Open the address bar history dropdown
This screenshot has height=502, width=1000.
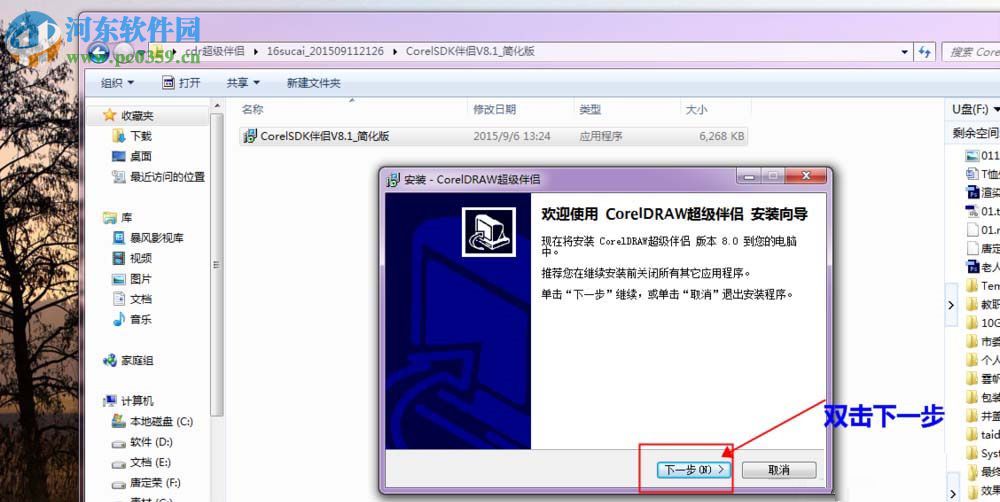[x=904, y=52]
